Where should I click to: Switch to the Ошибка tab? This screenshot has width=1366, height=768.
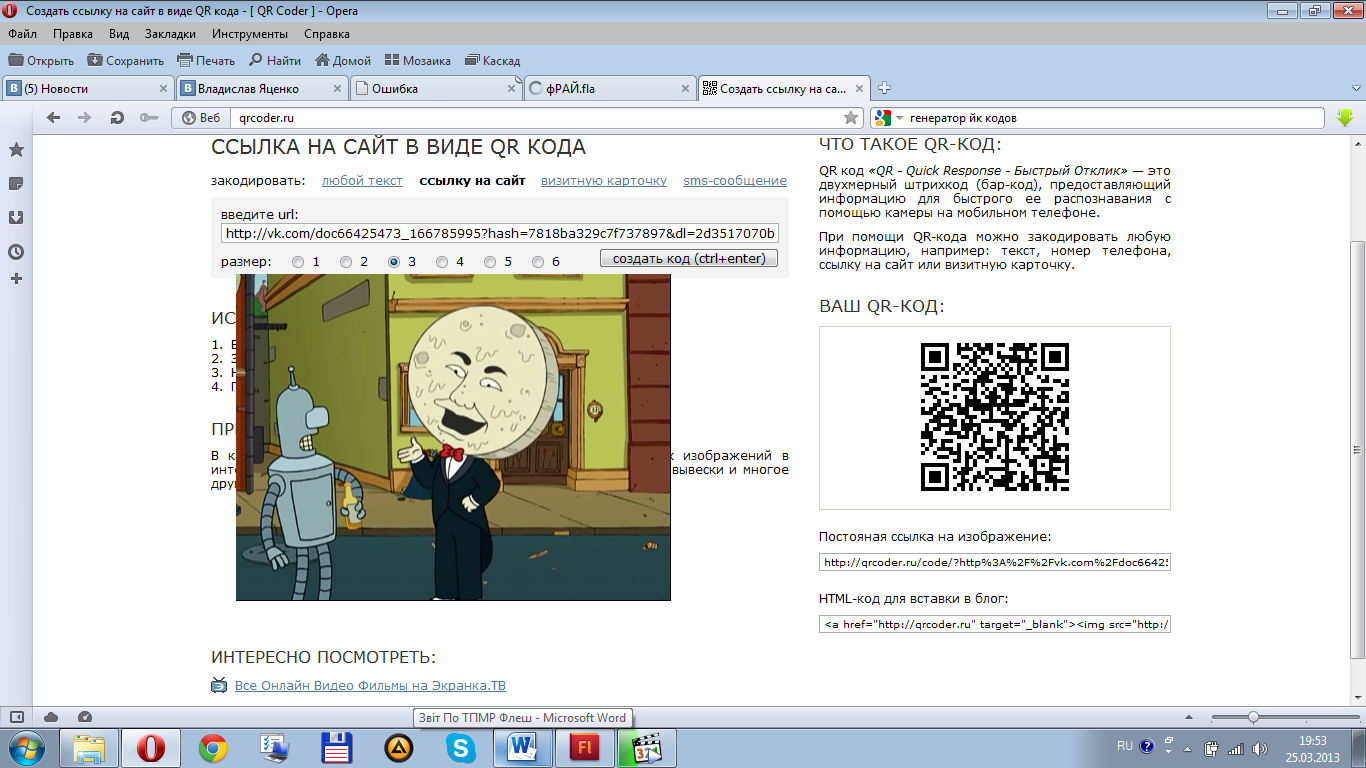[436, 88]
